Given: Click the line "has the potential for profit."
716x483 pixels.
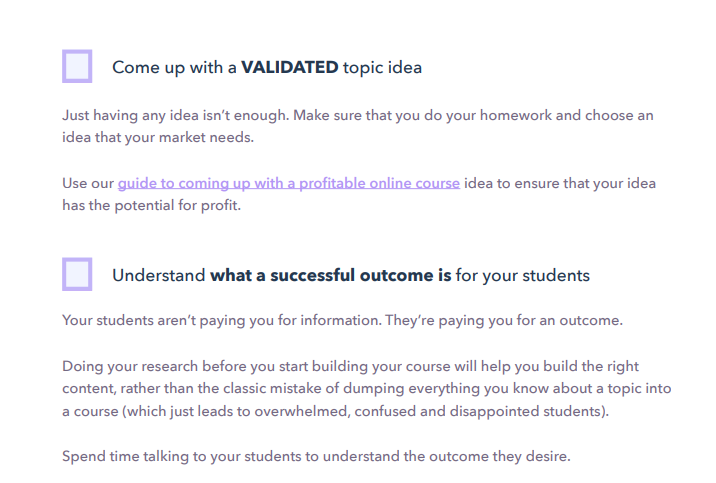Looking at the screenshot, I should [152, 206].
